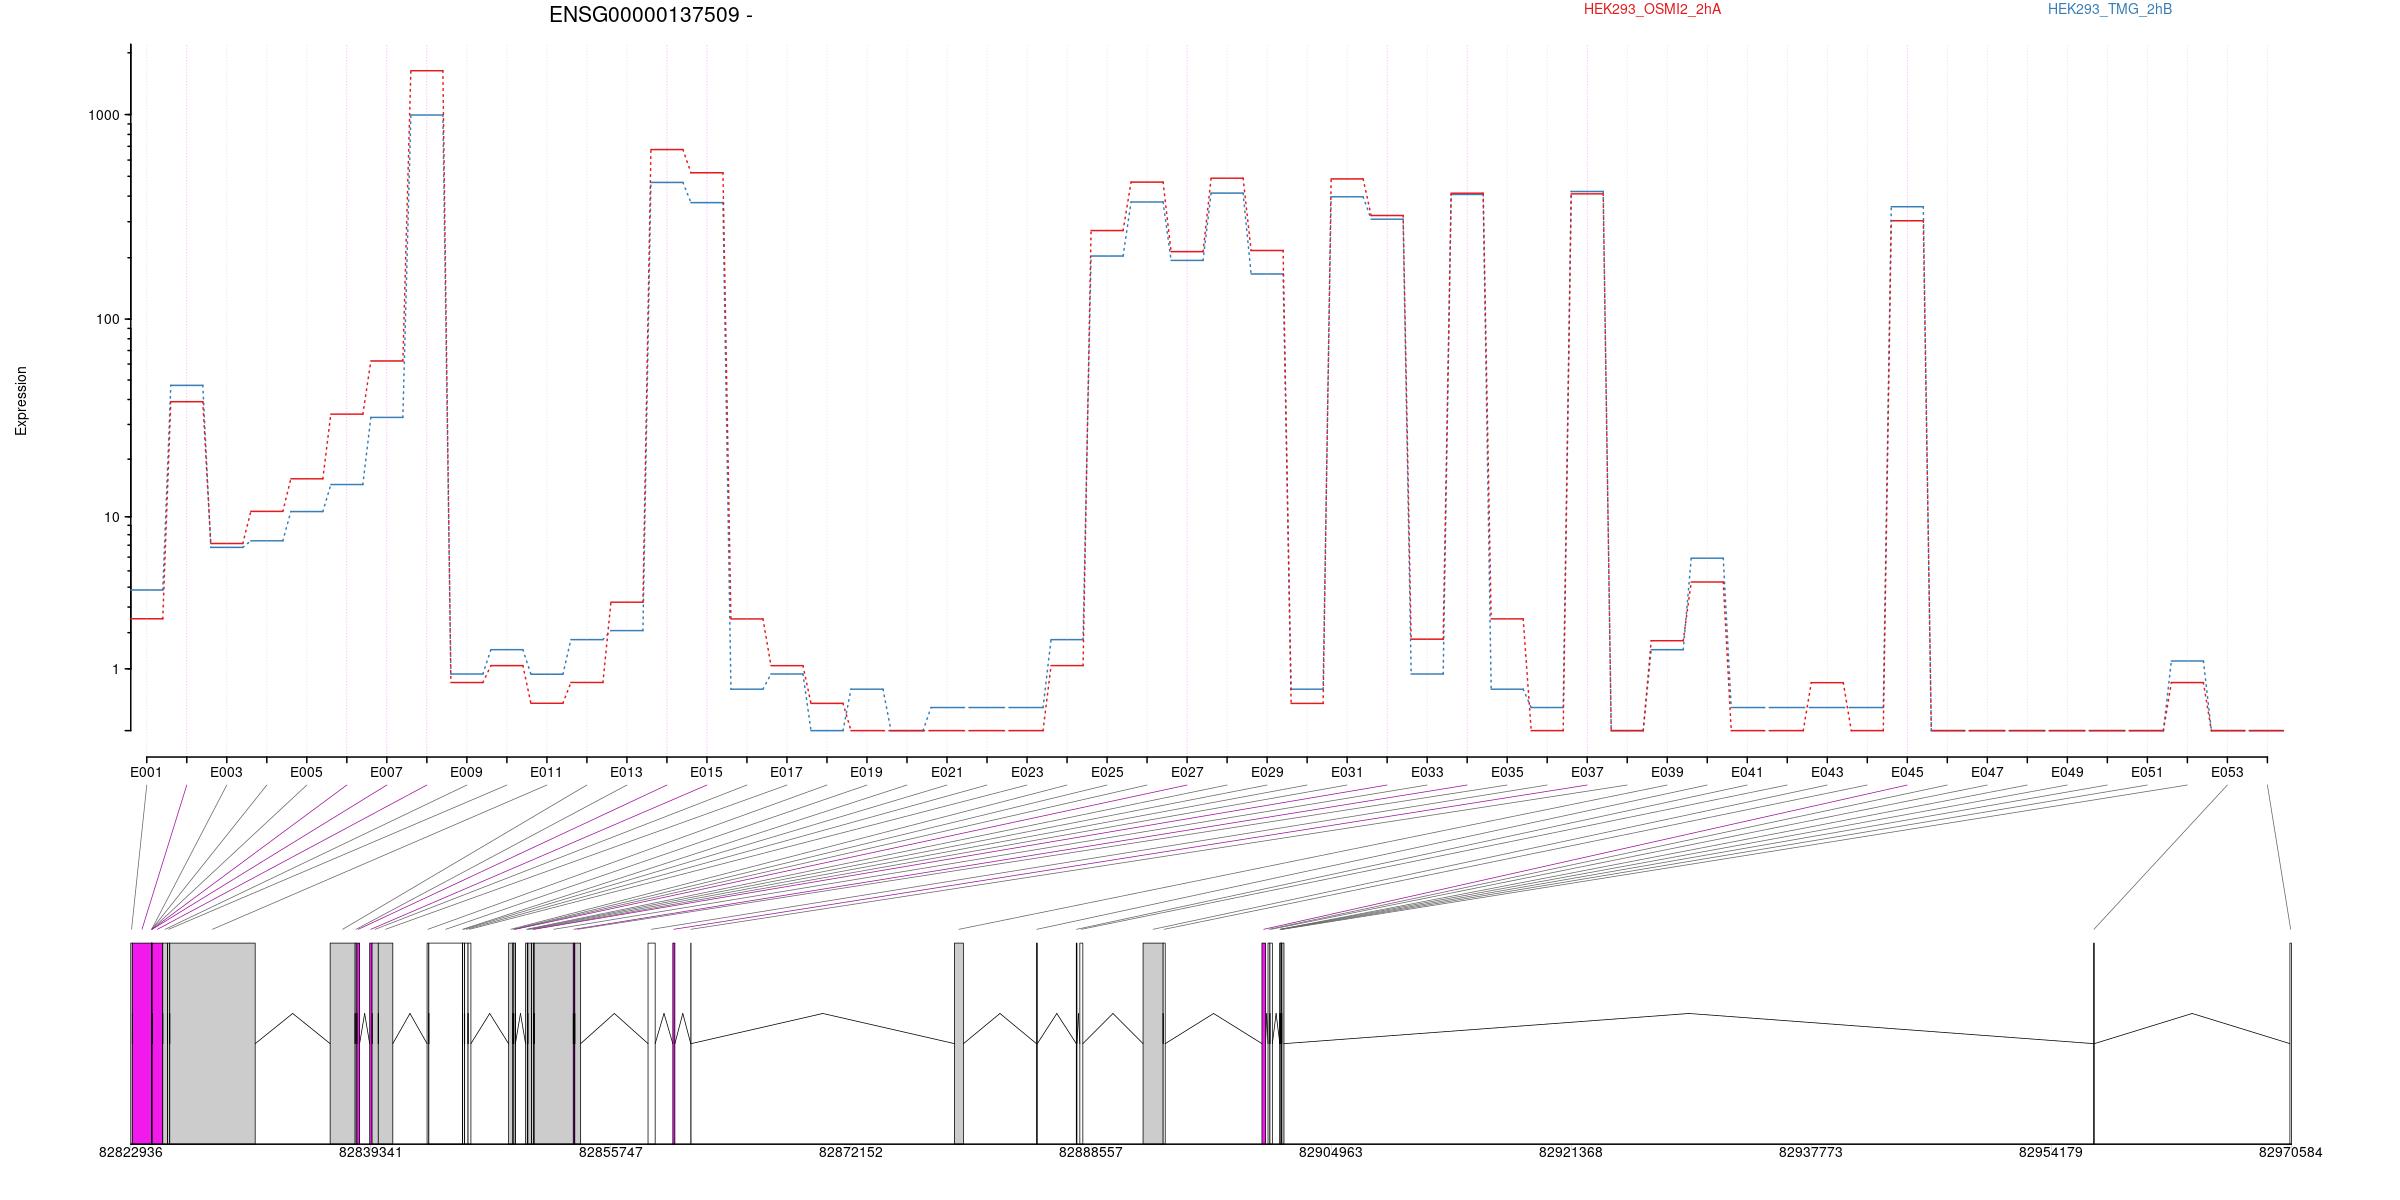Select exon label E007

pos(386,772)
